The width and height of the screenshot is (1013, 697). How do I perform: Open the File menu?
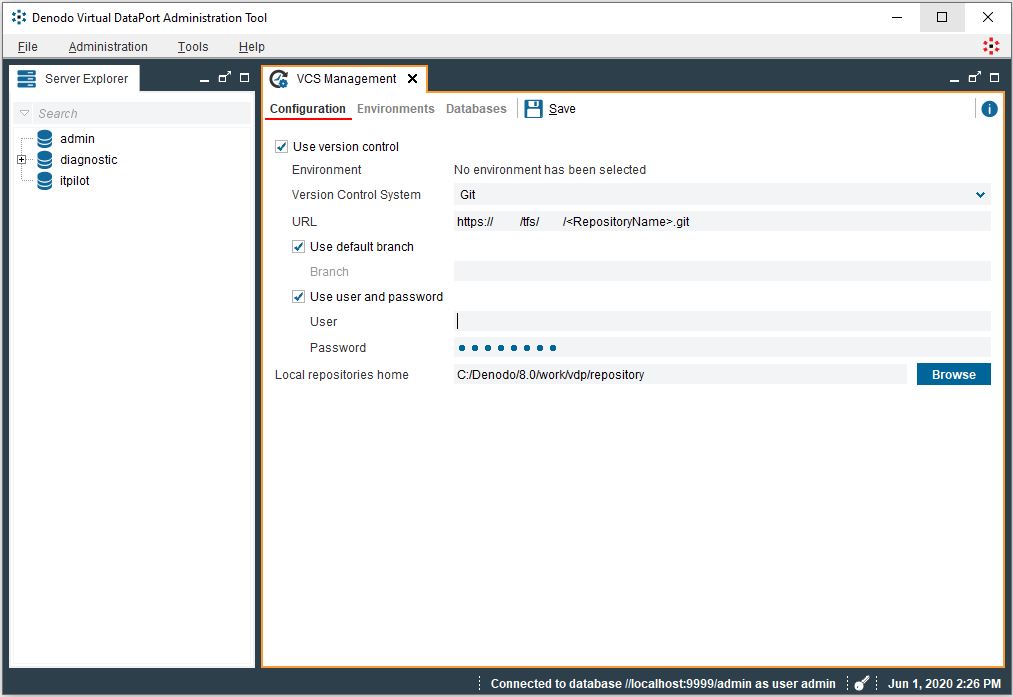(28, 47)
